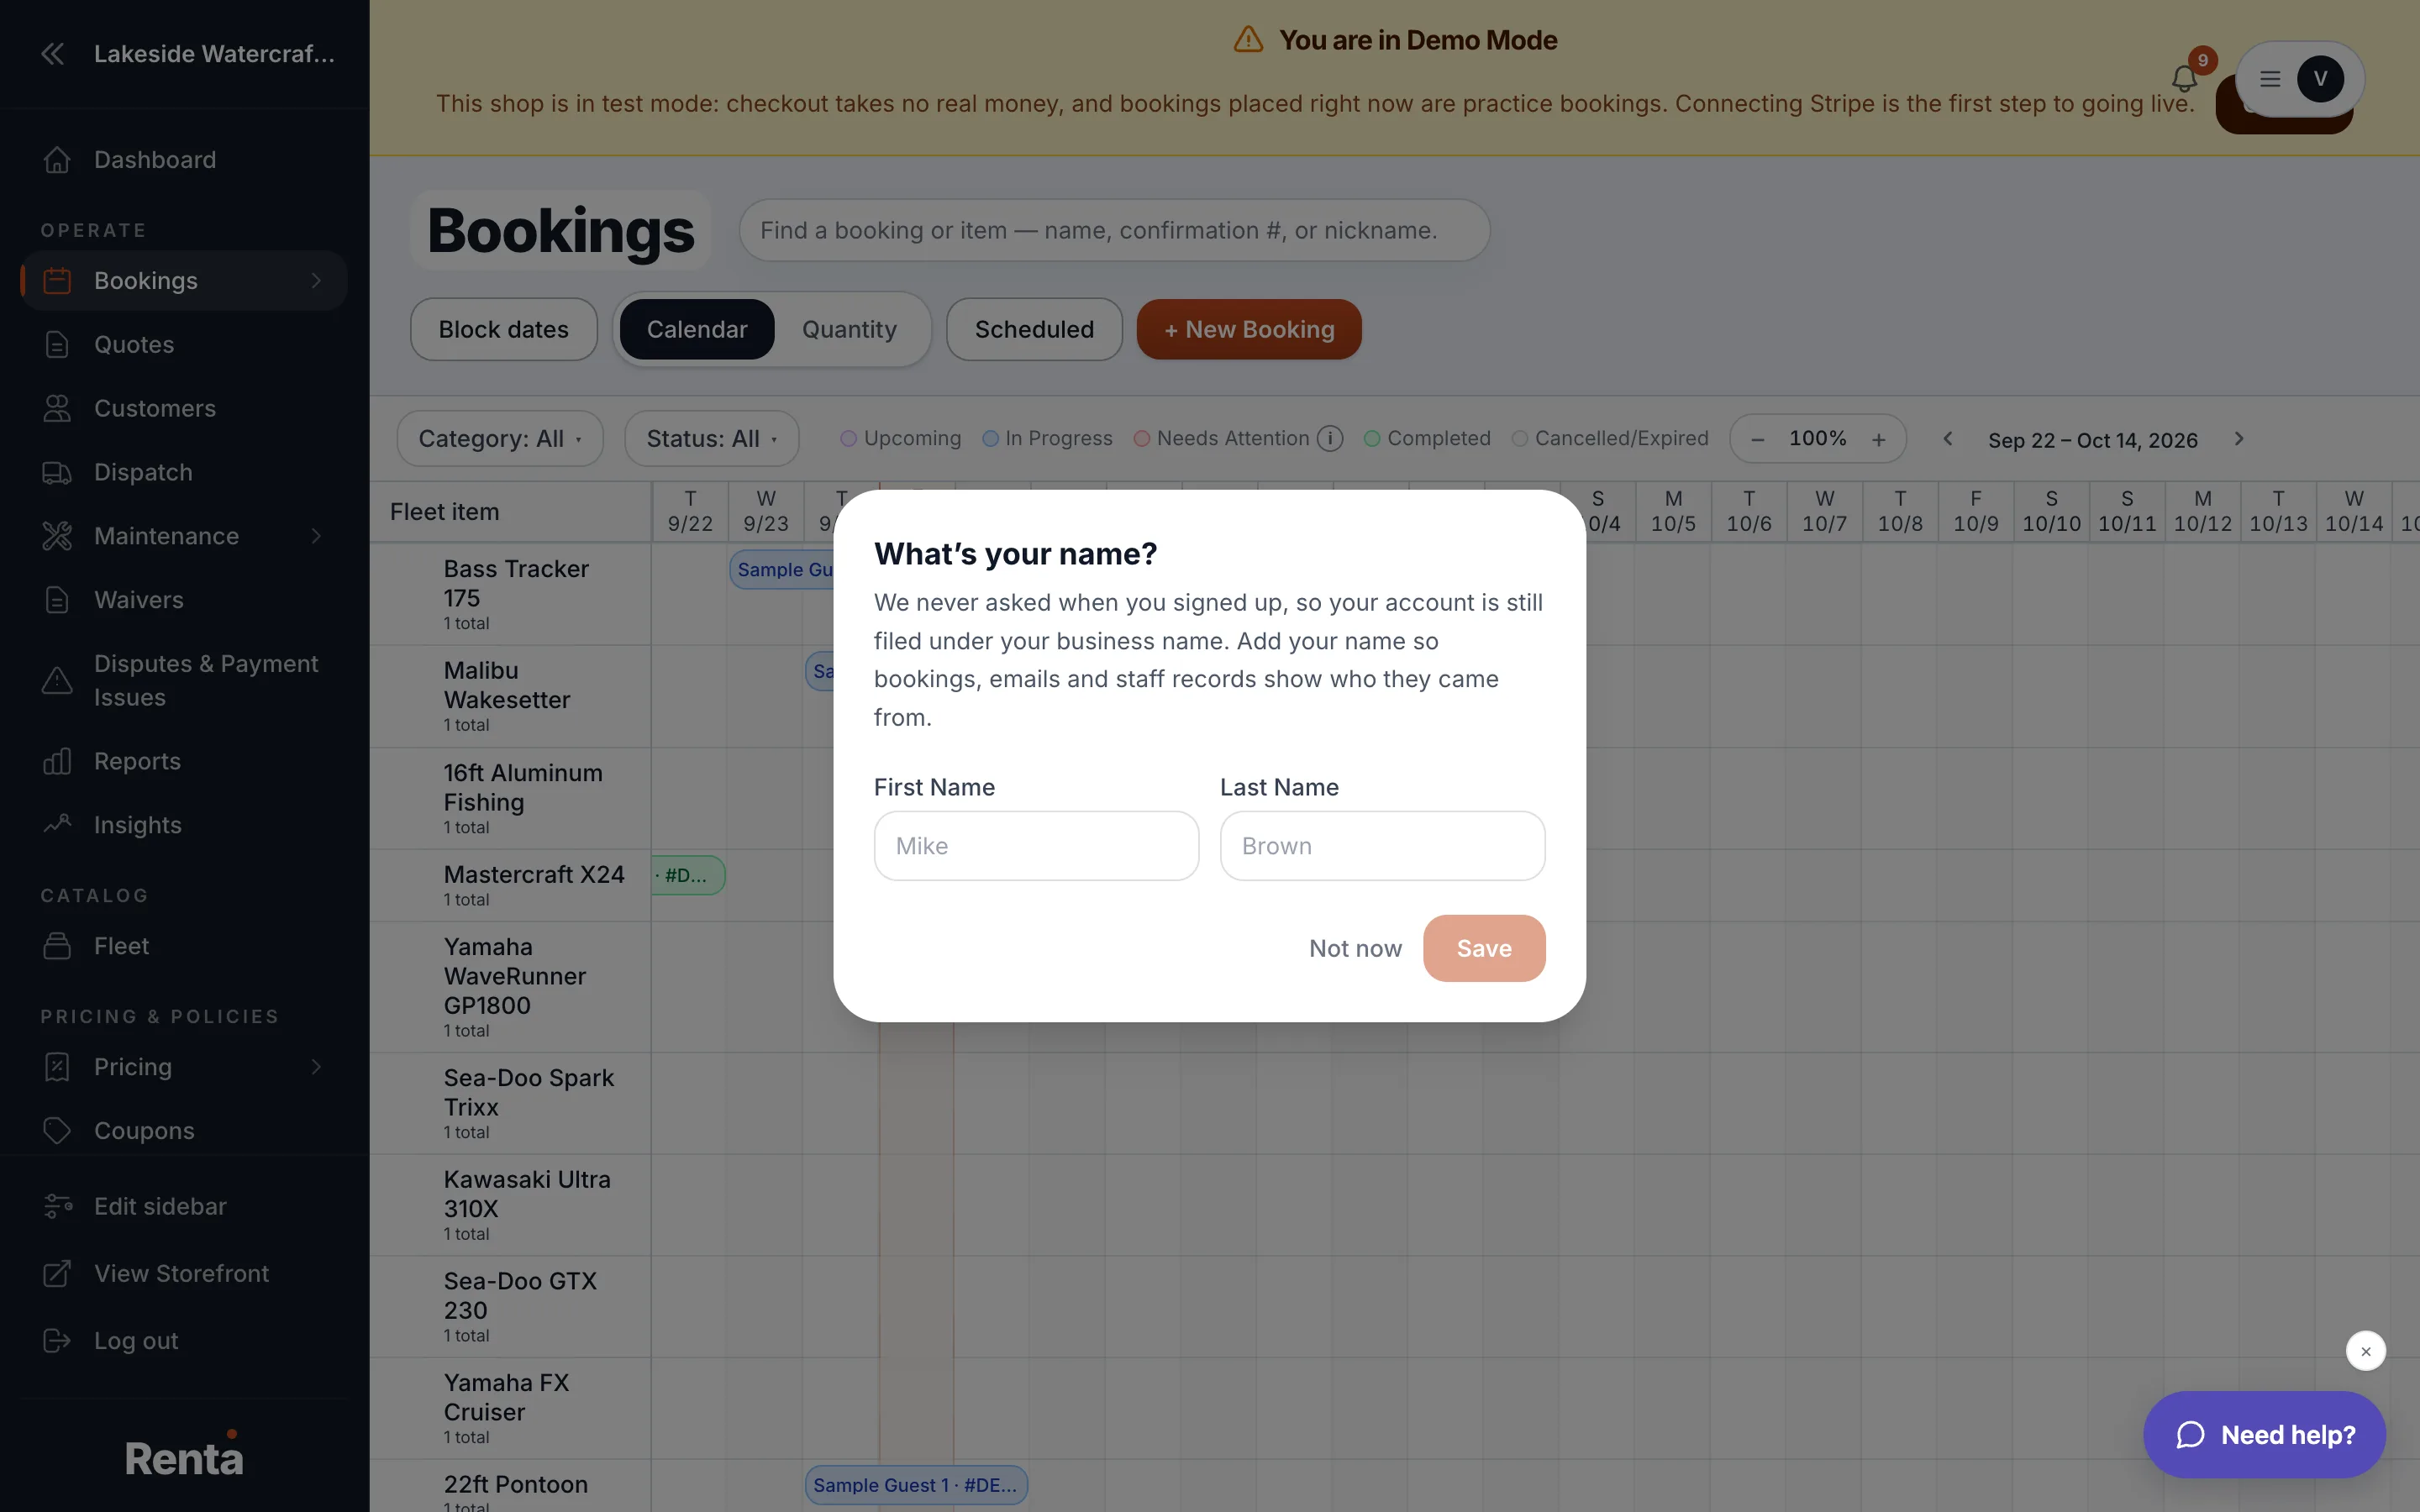Open the Scheduled tab
This screenshot has height=1512, width=2420.
(x=1034, y=329)
